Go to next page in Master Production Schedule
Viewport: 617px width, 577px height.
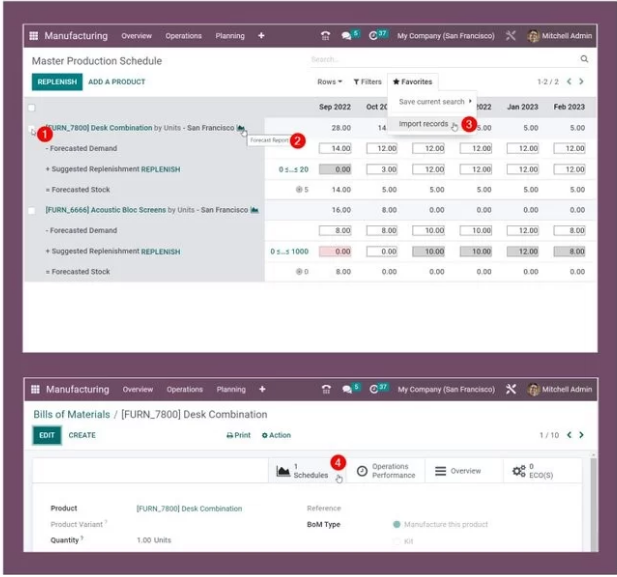[x=581, y=81]
